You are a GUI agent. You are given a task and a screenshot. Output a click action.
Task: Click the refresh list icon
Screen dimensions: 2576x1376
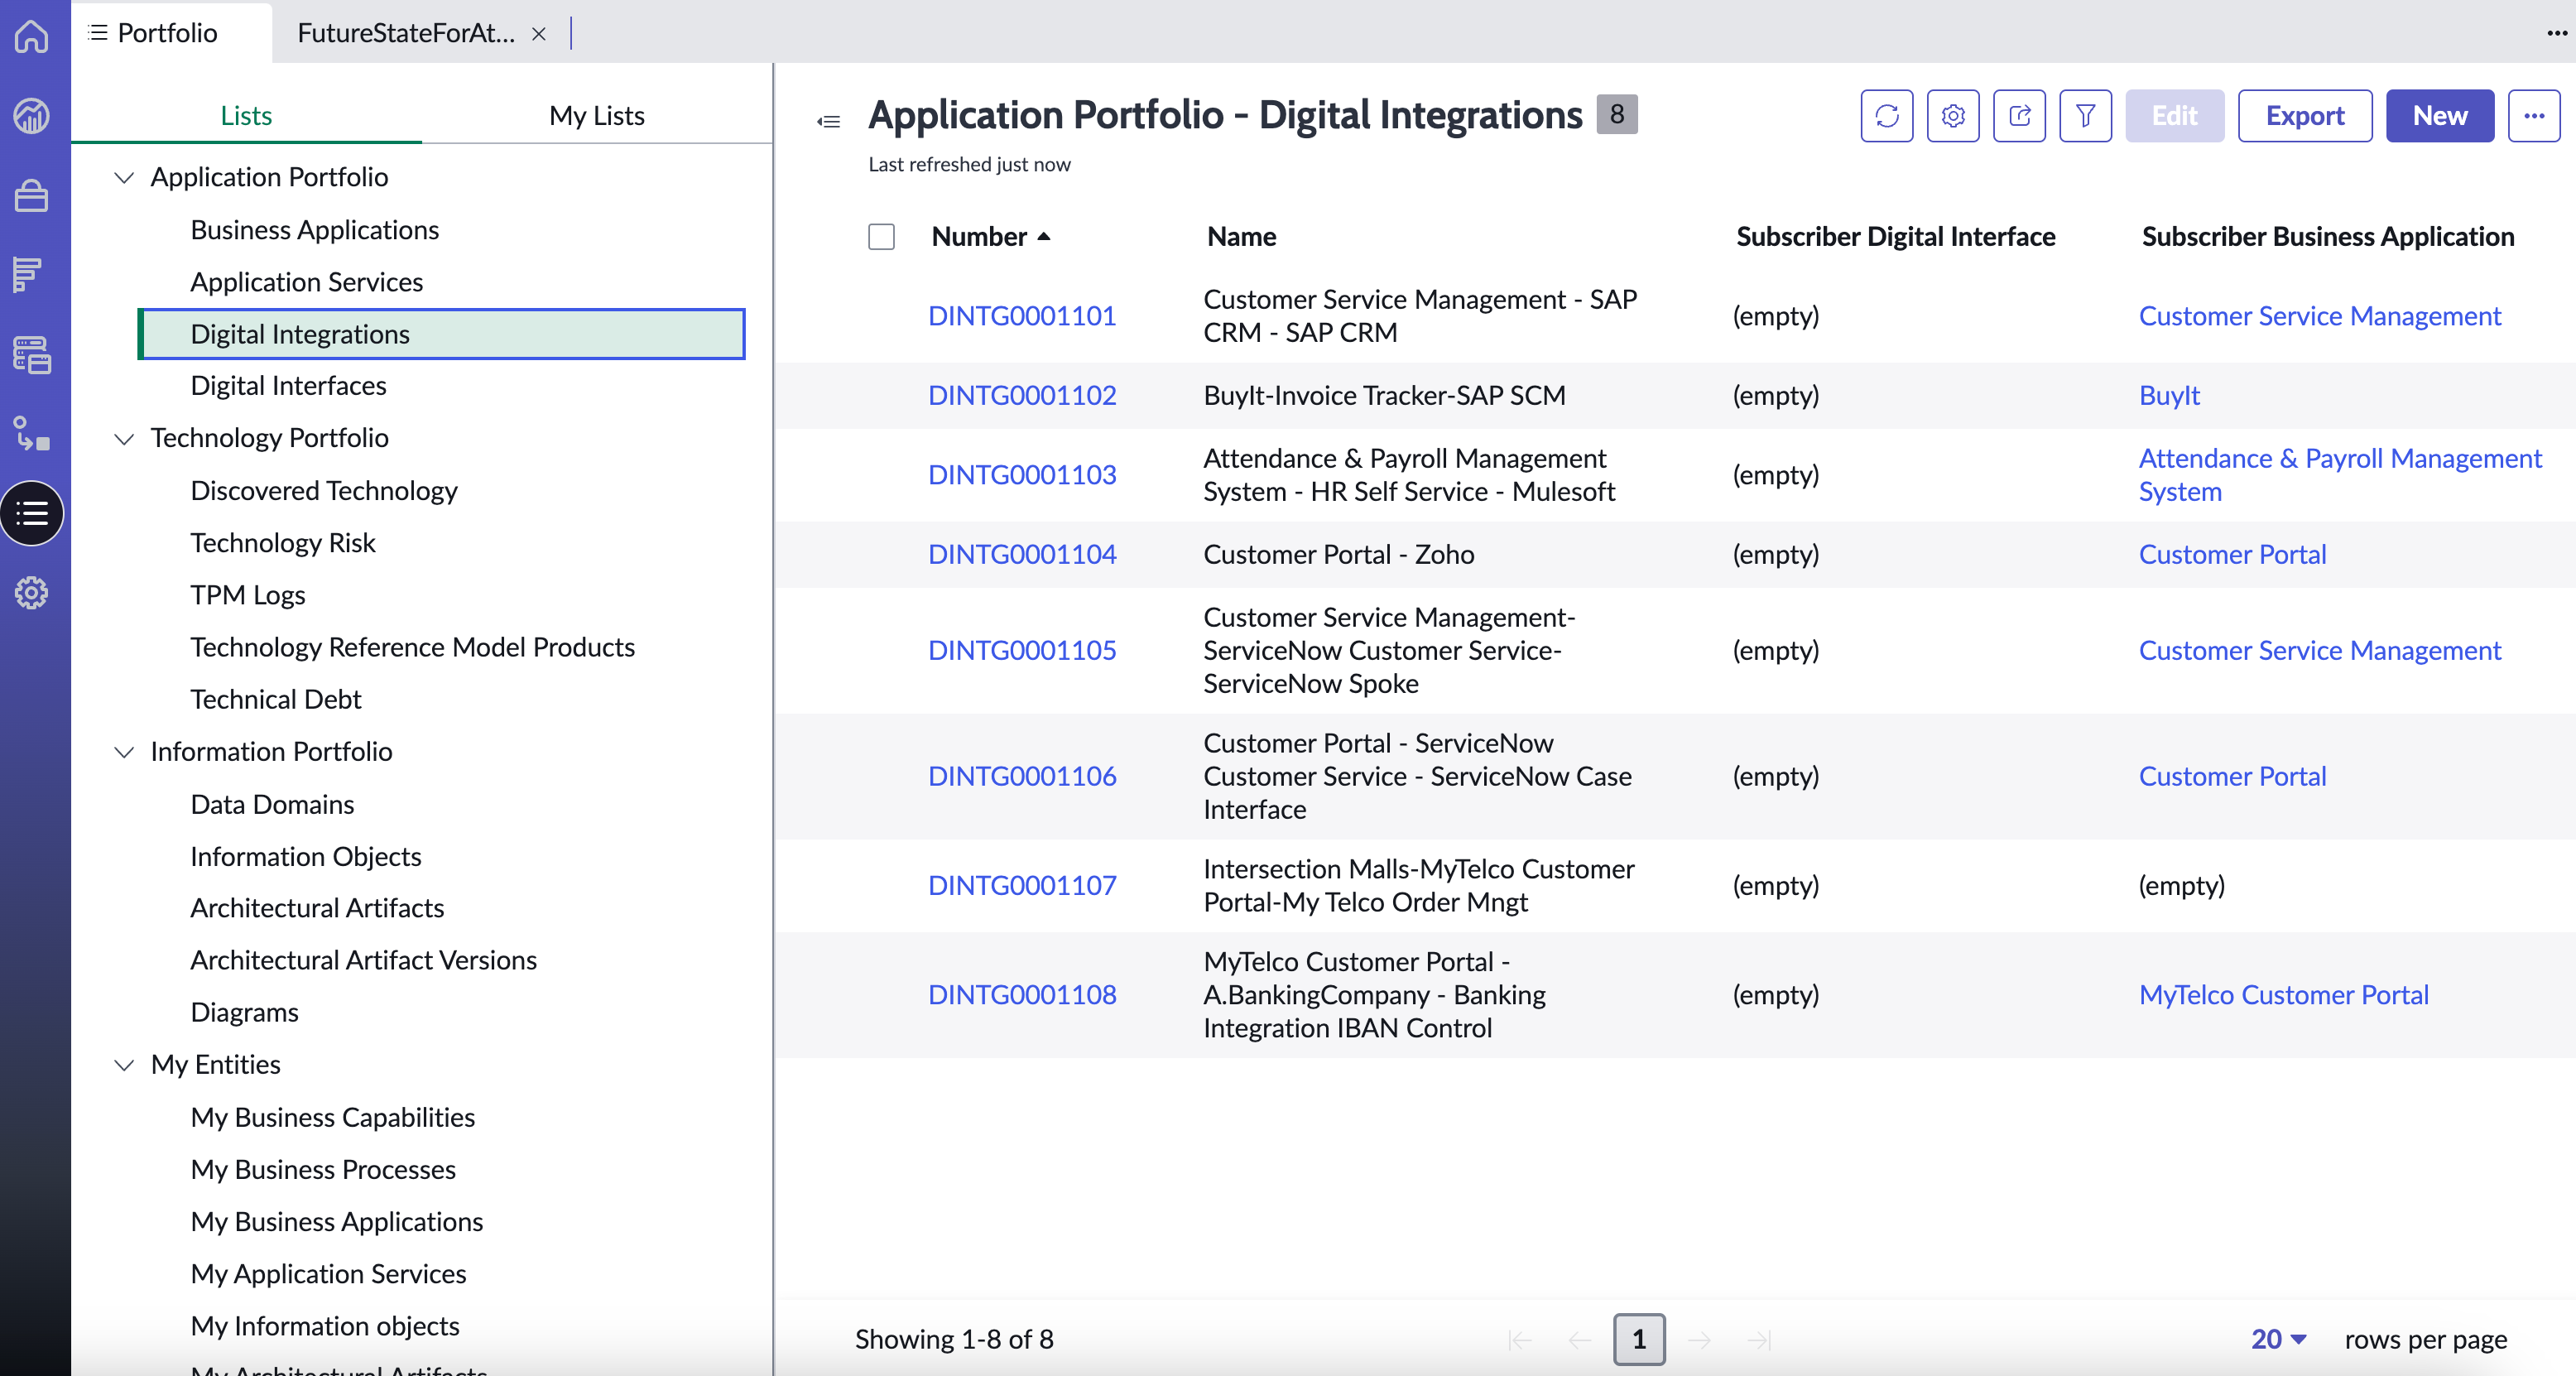[1886, 116]
